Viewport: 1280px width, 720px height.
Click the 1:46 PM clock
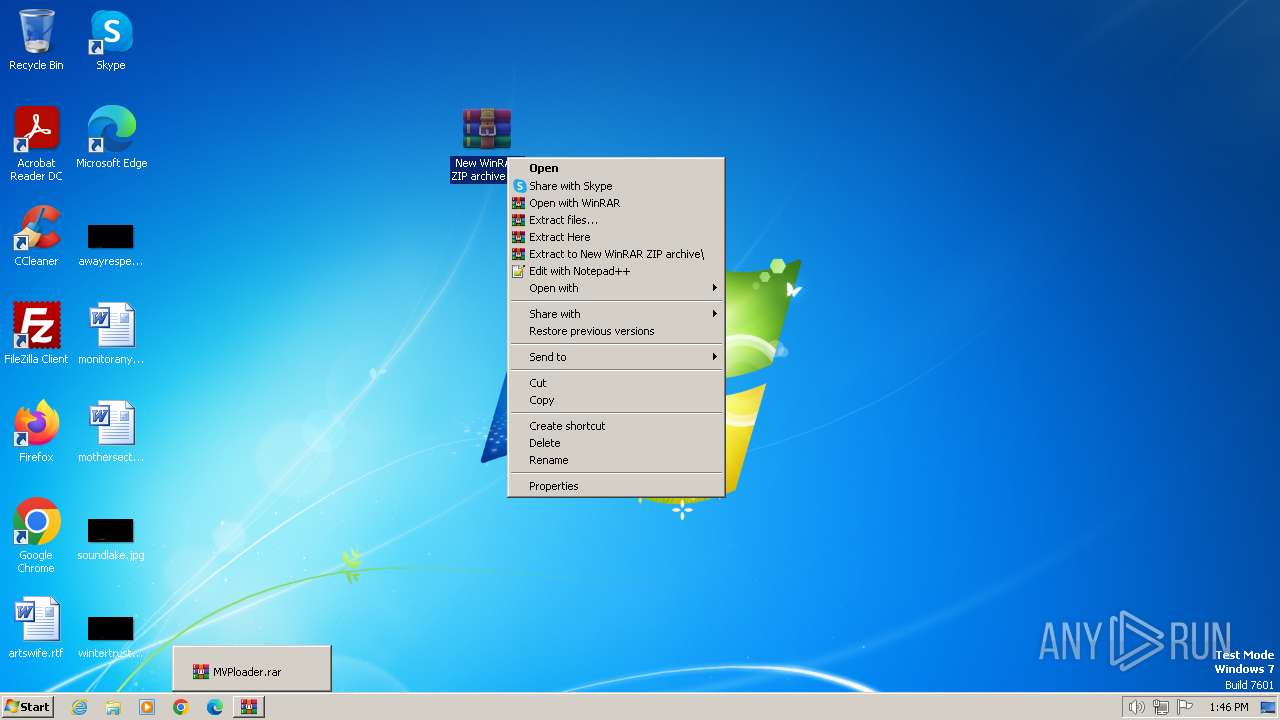point(1228,707)
